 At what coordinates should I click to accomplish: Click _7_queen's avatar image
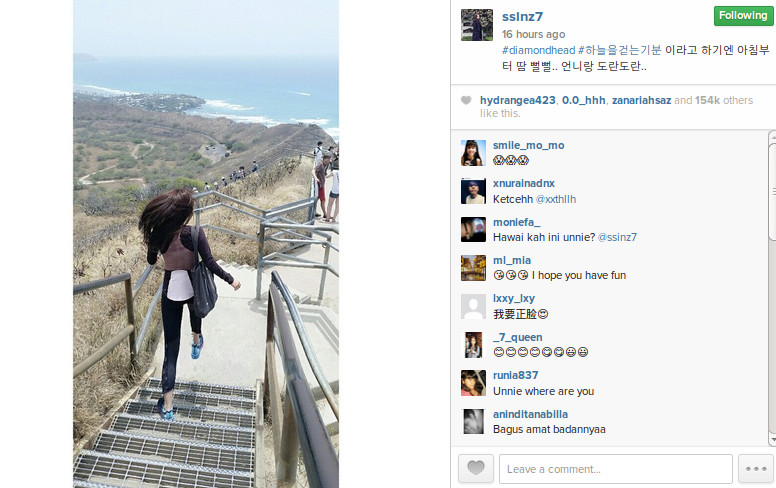tap(473, 344)
